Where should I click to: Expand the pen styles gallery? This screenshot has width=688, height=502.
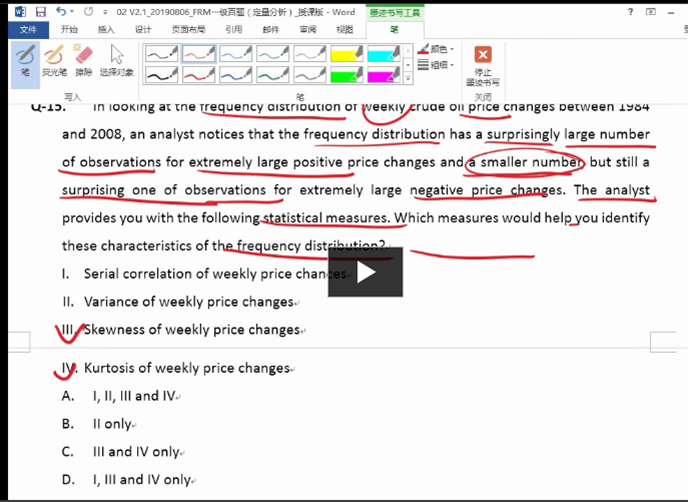pos(407,76)
